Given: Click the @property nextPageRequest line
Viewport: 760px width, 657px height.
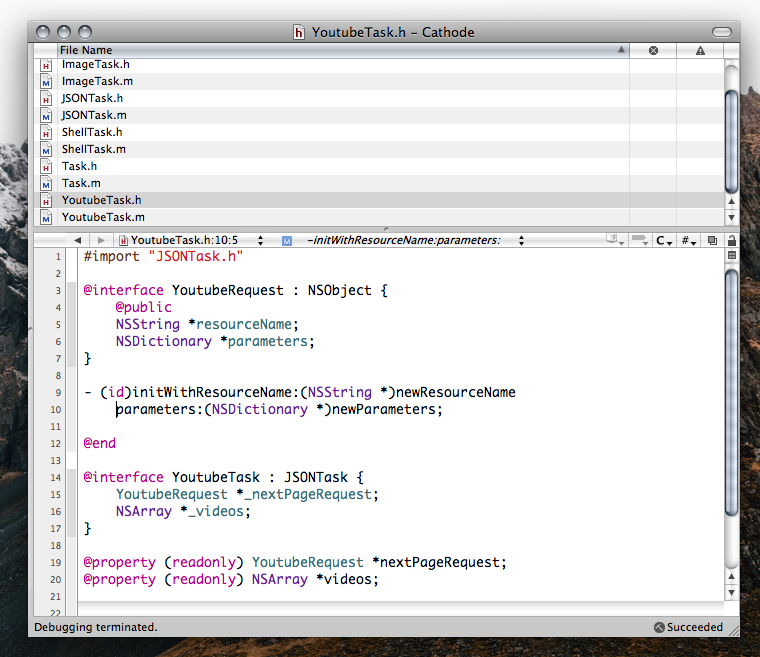Looking at the screenshot, I should (295, 562).
